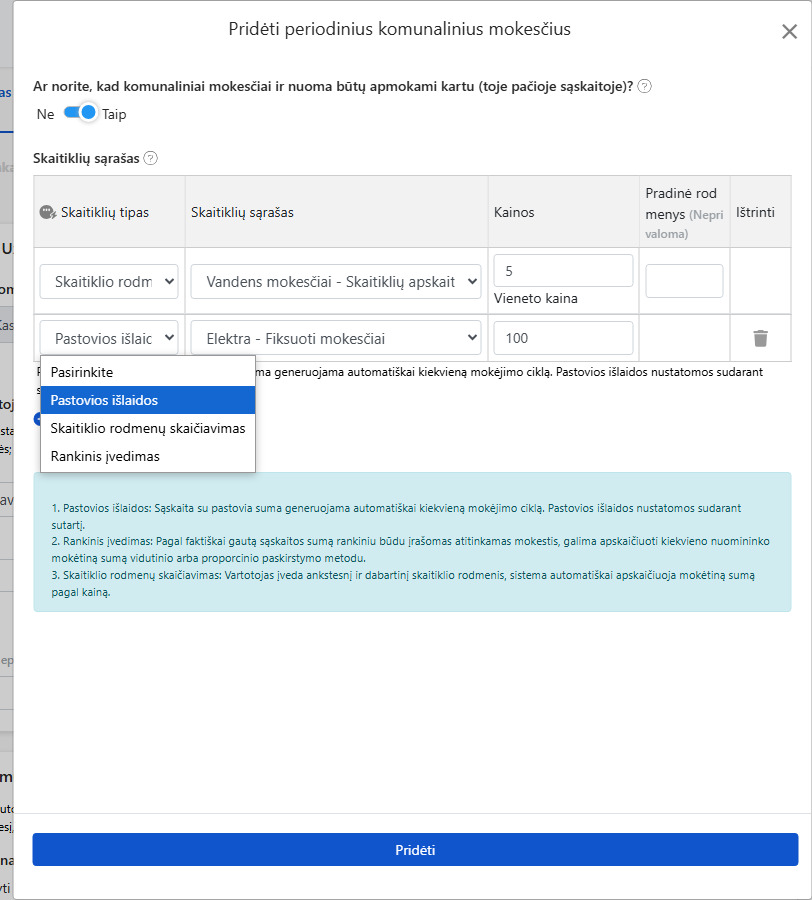This screenshot has width=812, height=900.
Task: Click Vieneto kaina label
Action: pos(535,298)
